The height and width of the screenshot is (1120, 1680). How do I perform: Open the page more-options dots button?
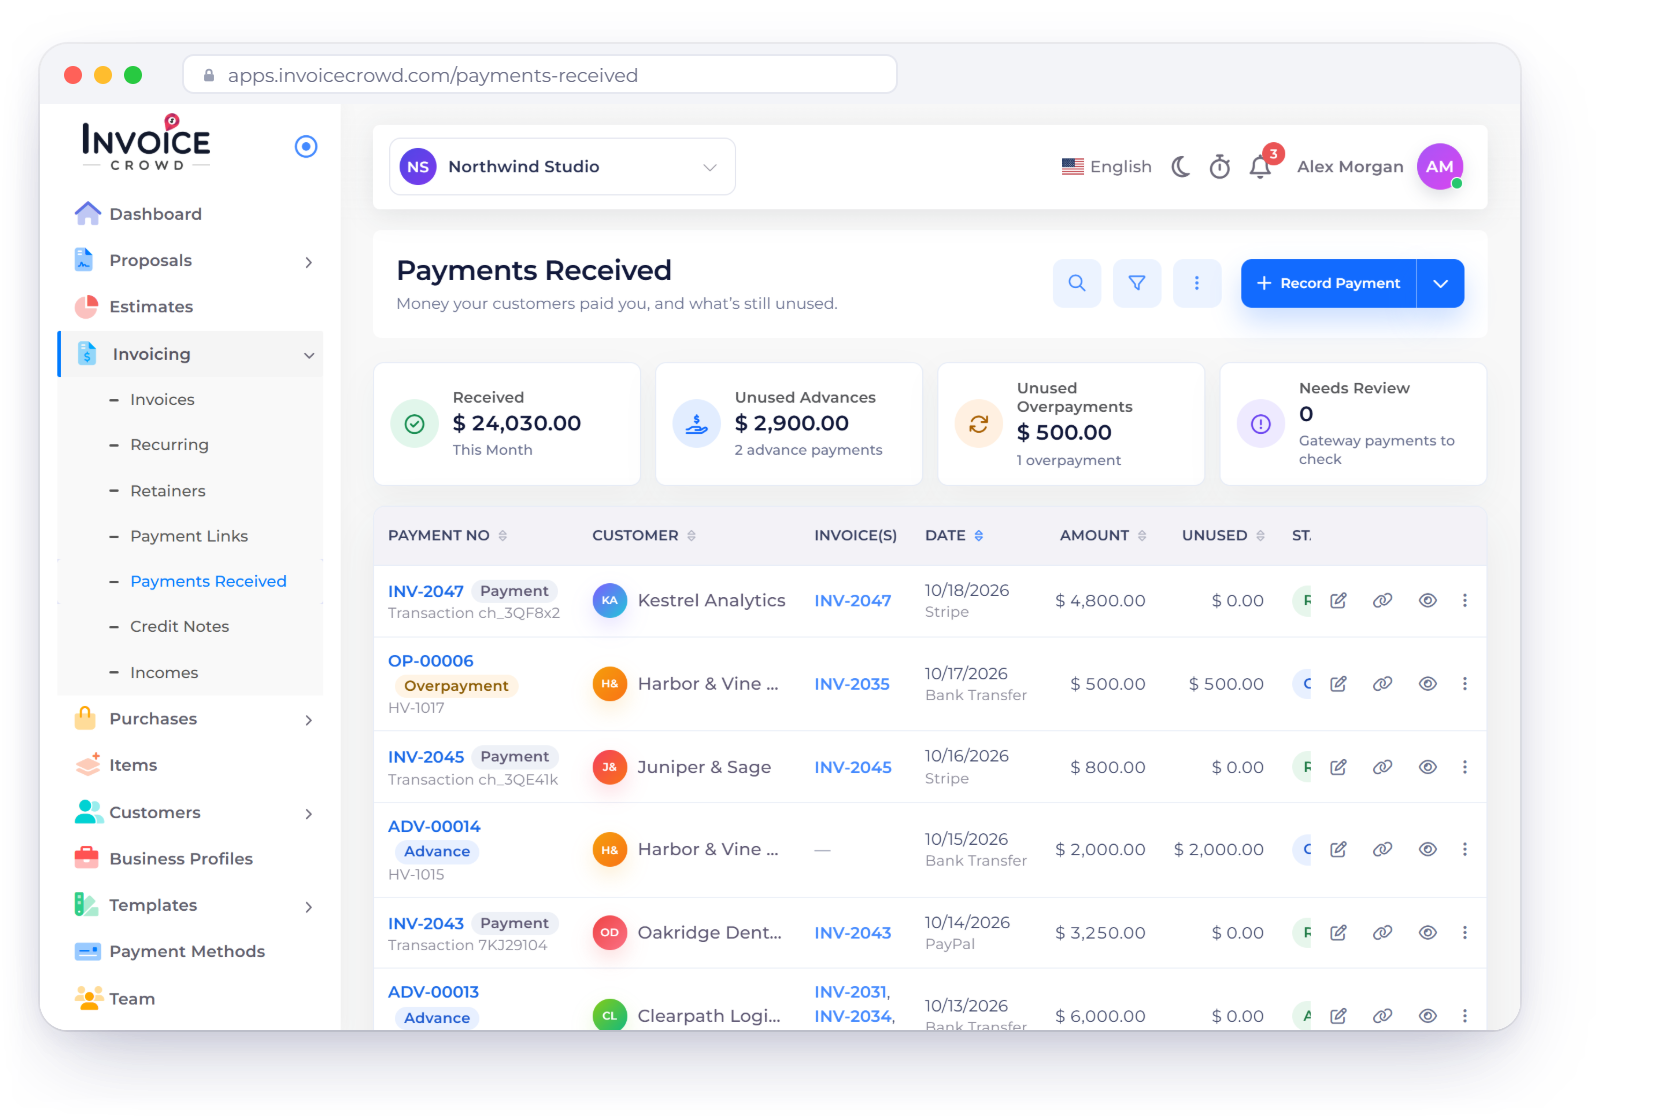click(1197, 283)
